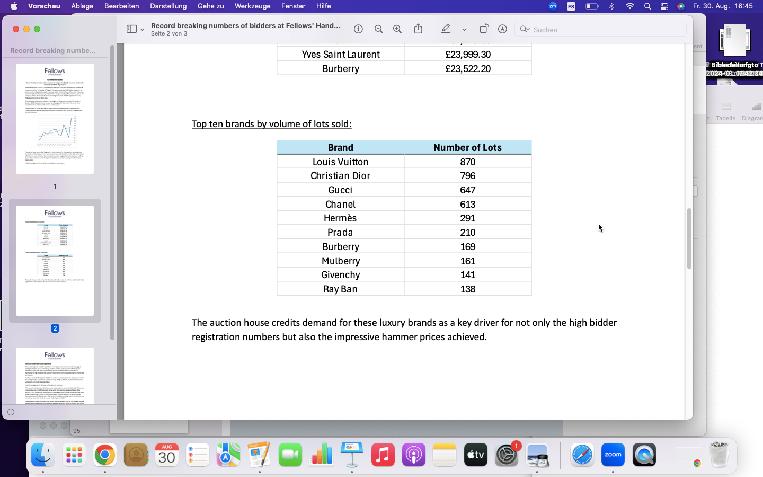
Task: Open Google Chrome from the dock
Action: (x=105, y=455)
